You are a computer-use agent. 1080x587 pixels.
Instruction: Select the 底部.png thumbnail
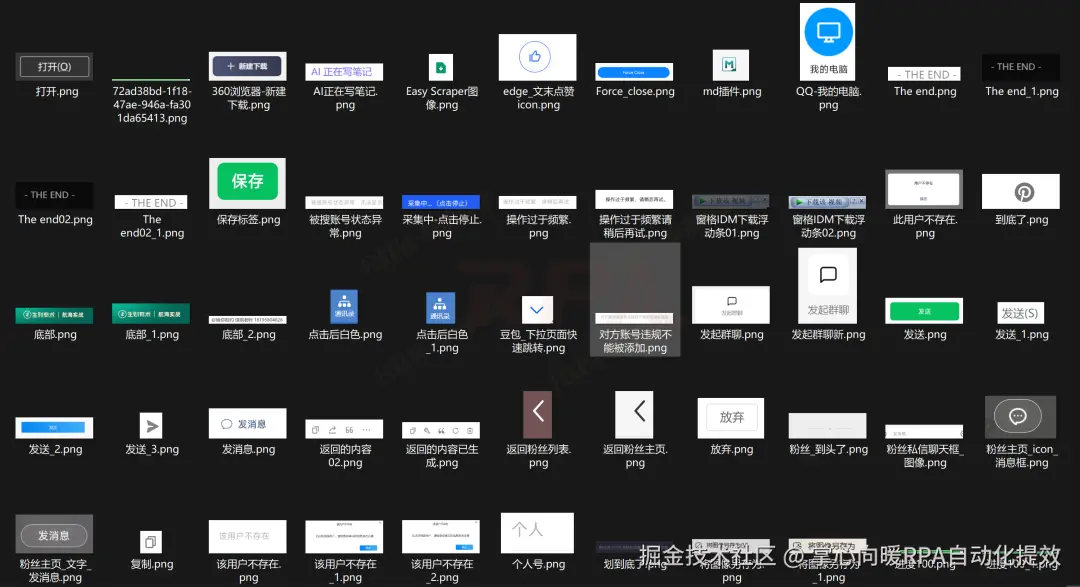point(54,315)
